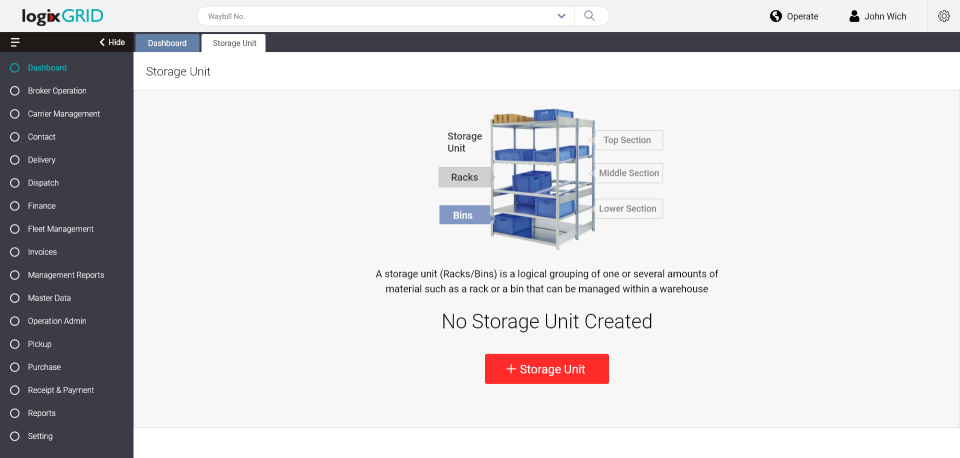Open Invoices menu item
Image resolution: width=960 pixels, height=458 pixels.
42,252
